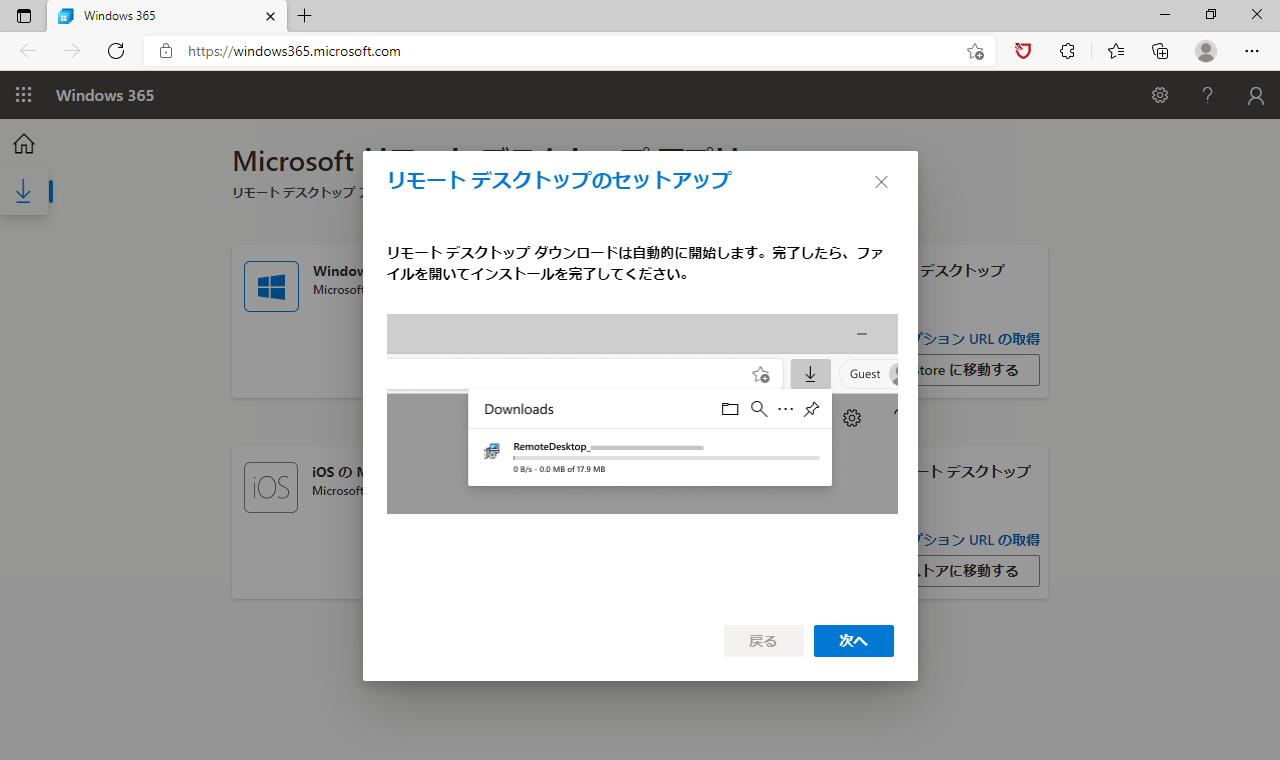Click the browser refresh button

pos(116,51)
